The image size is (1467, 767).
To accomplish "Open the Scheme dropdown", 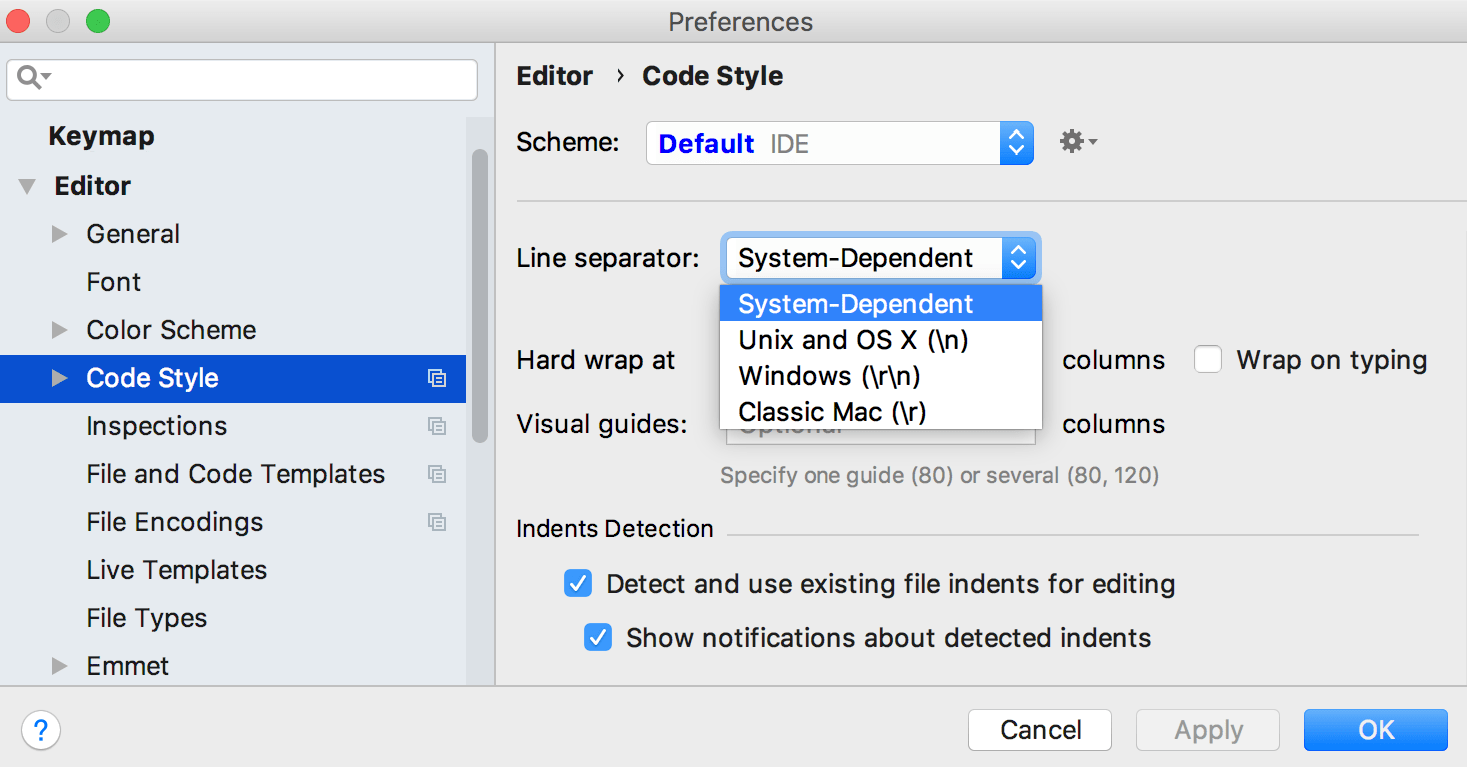I will [x=1015, y=142].
